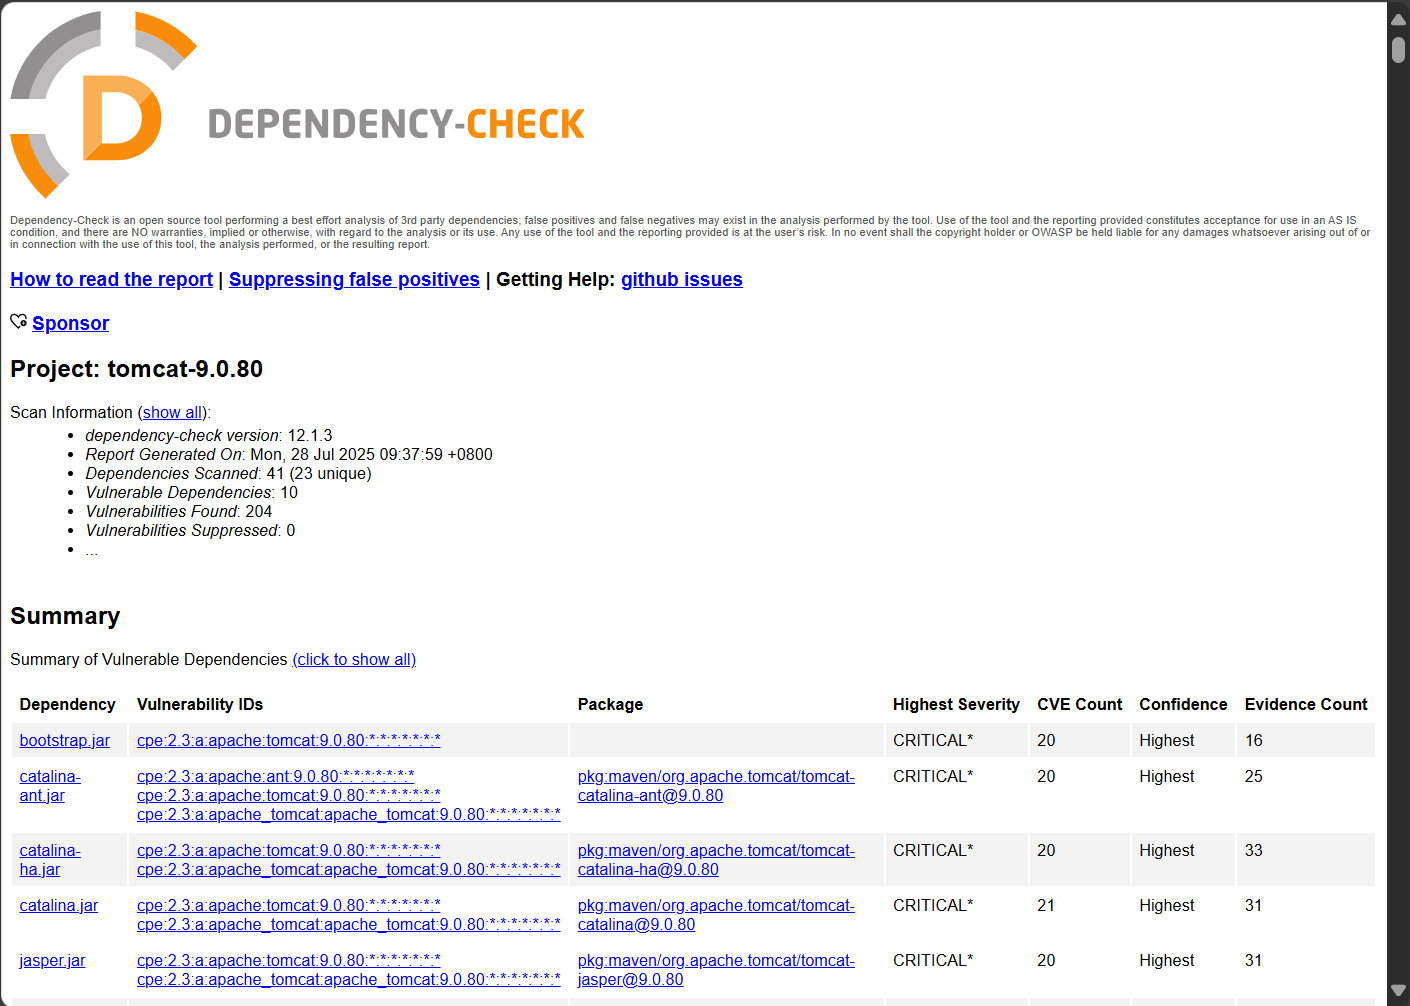Click the Summary section heading
The width and height of the screenshot is (1410, 1006).
click(65, 616)
